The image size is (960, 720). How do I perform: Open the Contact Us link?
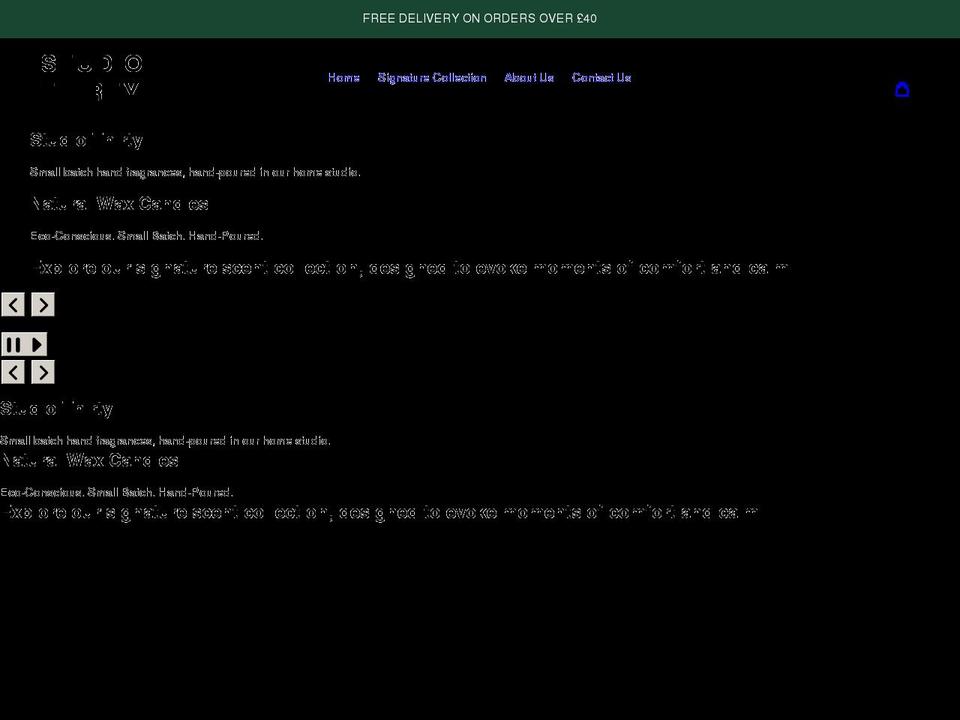click(601, 78)
